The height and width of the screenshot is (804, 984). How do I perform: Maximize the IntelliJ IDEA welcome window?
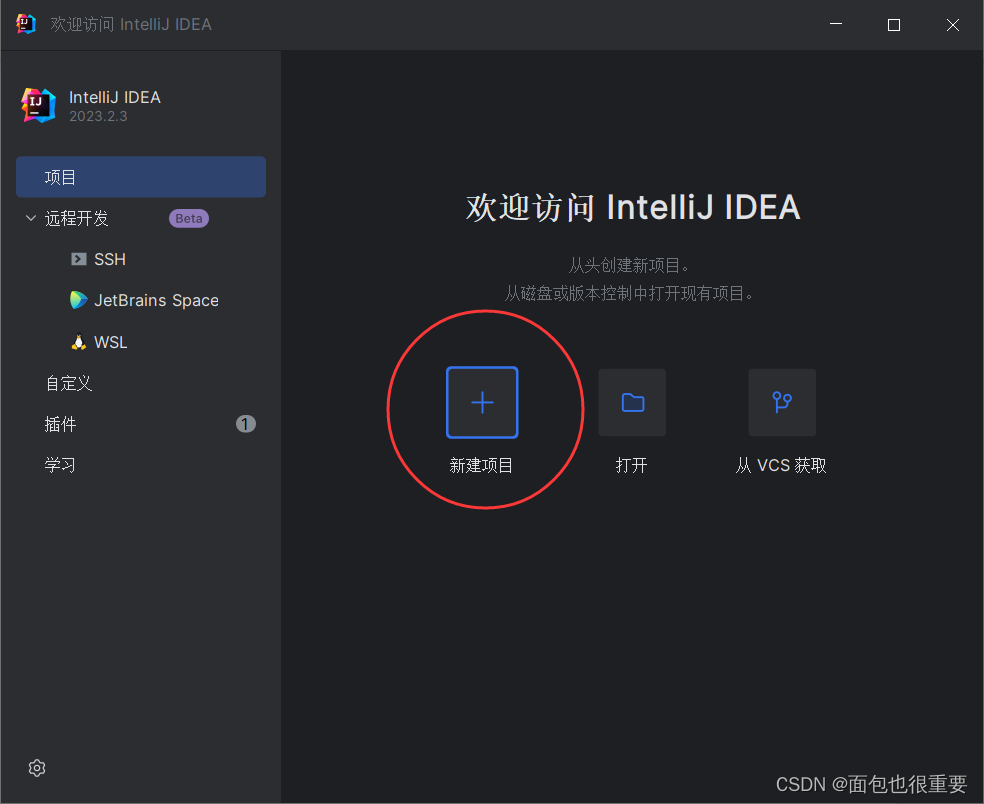click(x=894, y=24)
